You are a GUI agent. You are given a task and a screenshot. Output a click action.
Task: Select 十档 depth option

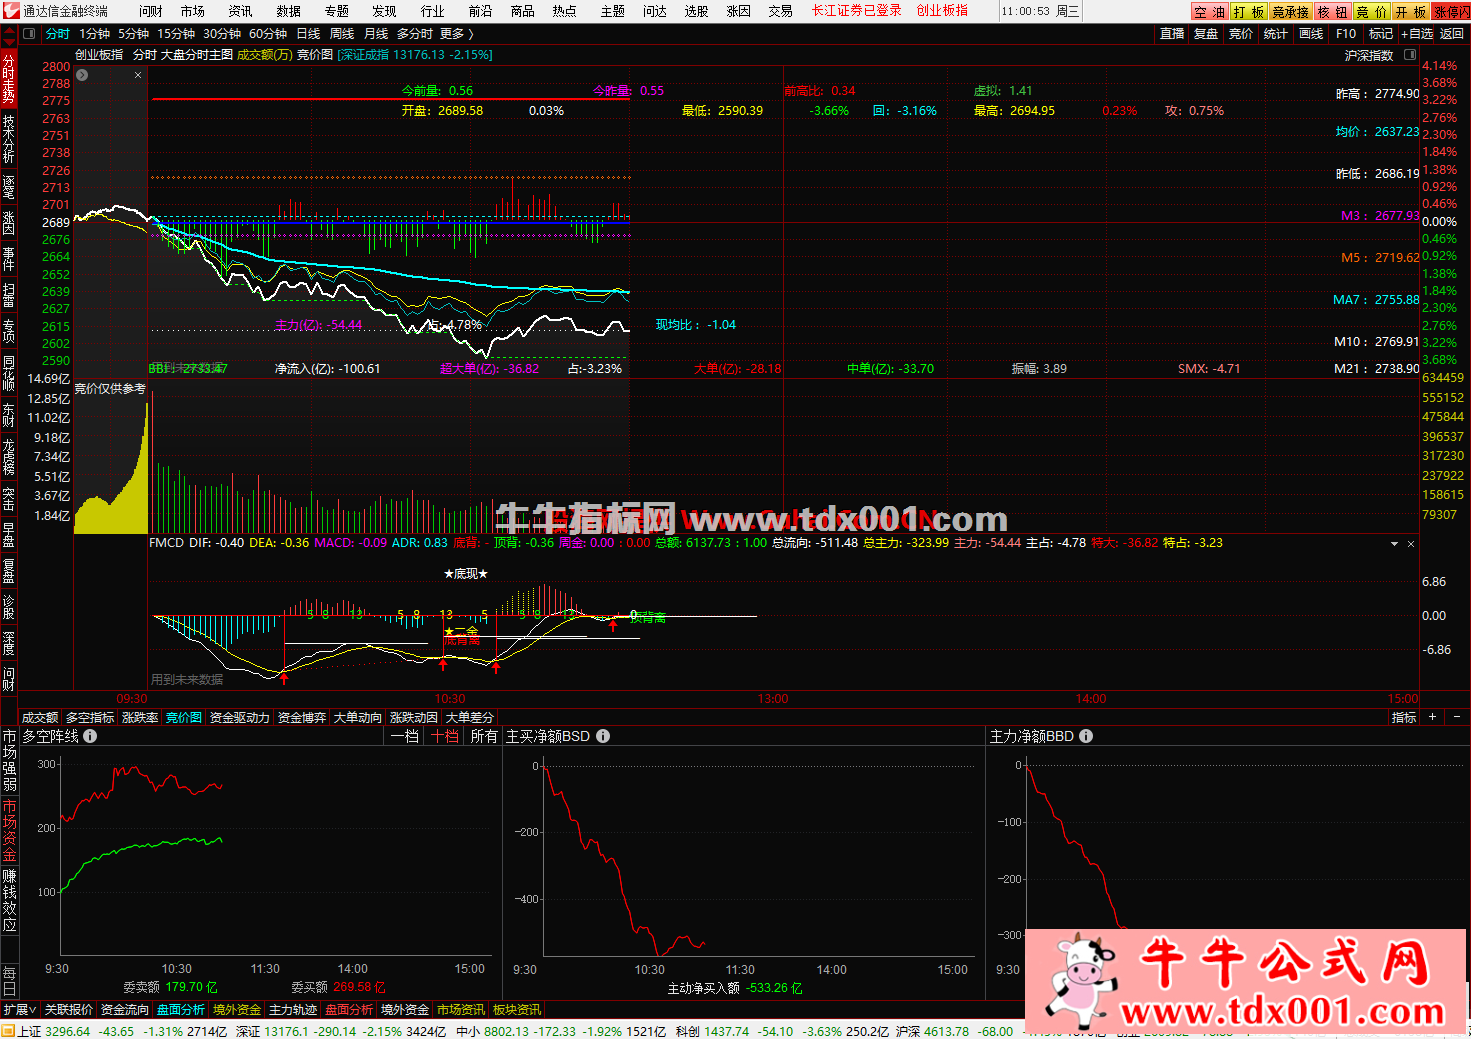coord(445,736)
